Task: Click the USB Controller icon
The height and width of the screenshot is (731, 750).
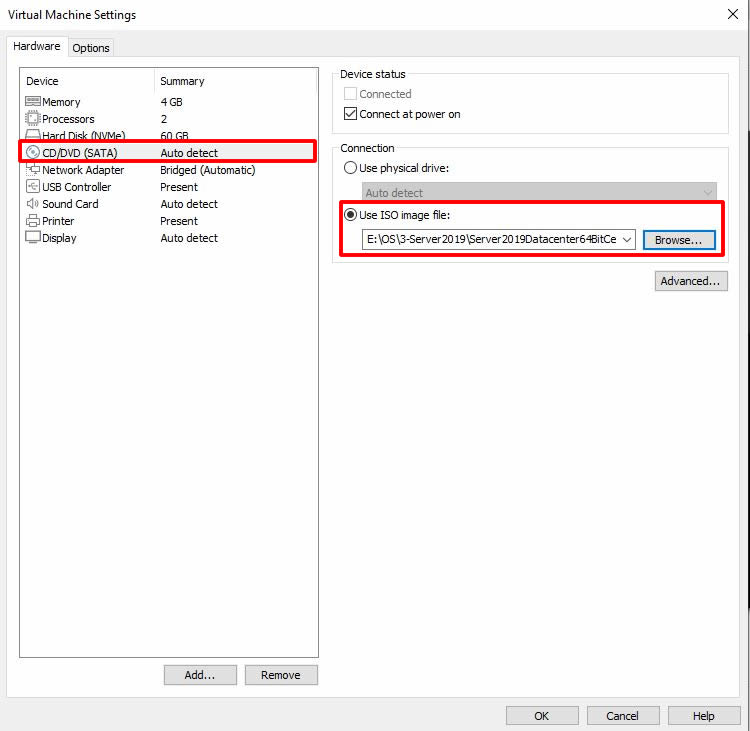Action: (33, 187)
